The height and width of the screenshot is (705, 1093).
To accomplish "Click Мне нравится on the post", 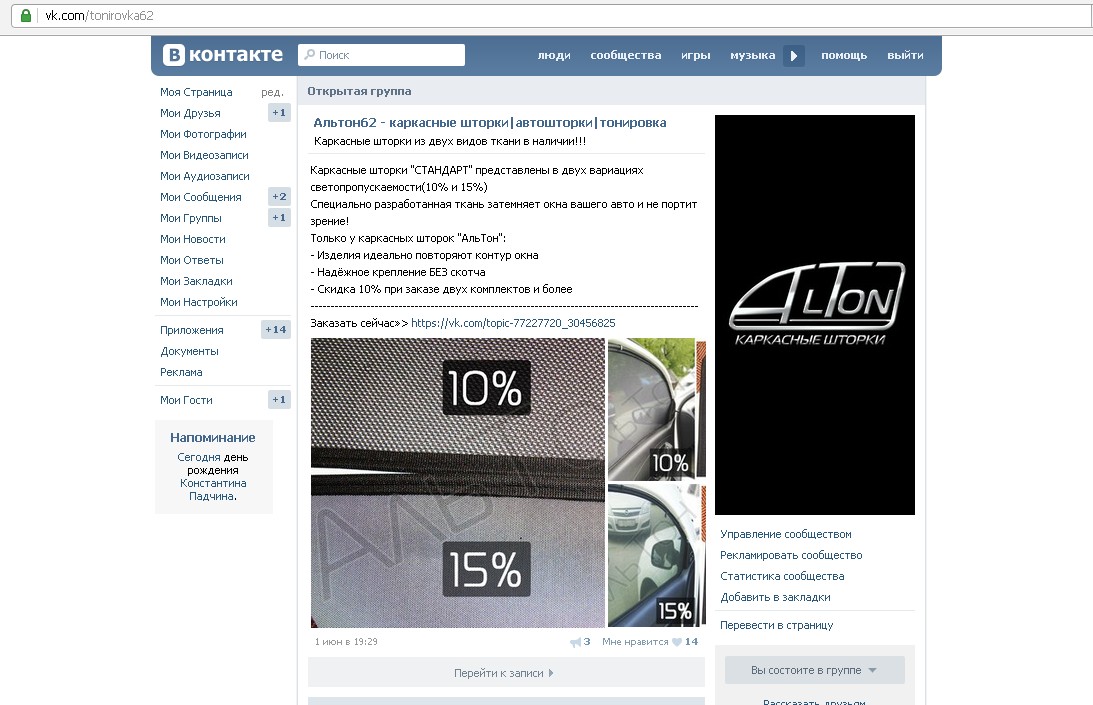I will click(x=635, y=642).
